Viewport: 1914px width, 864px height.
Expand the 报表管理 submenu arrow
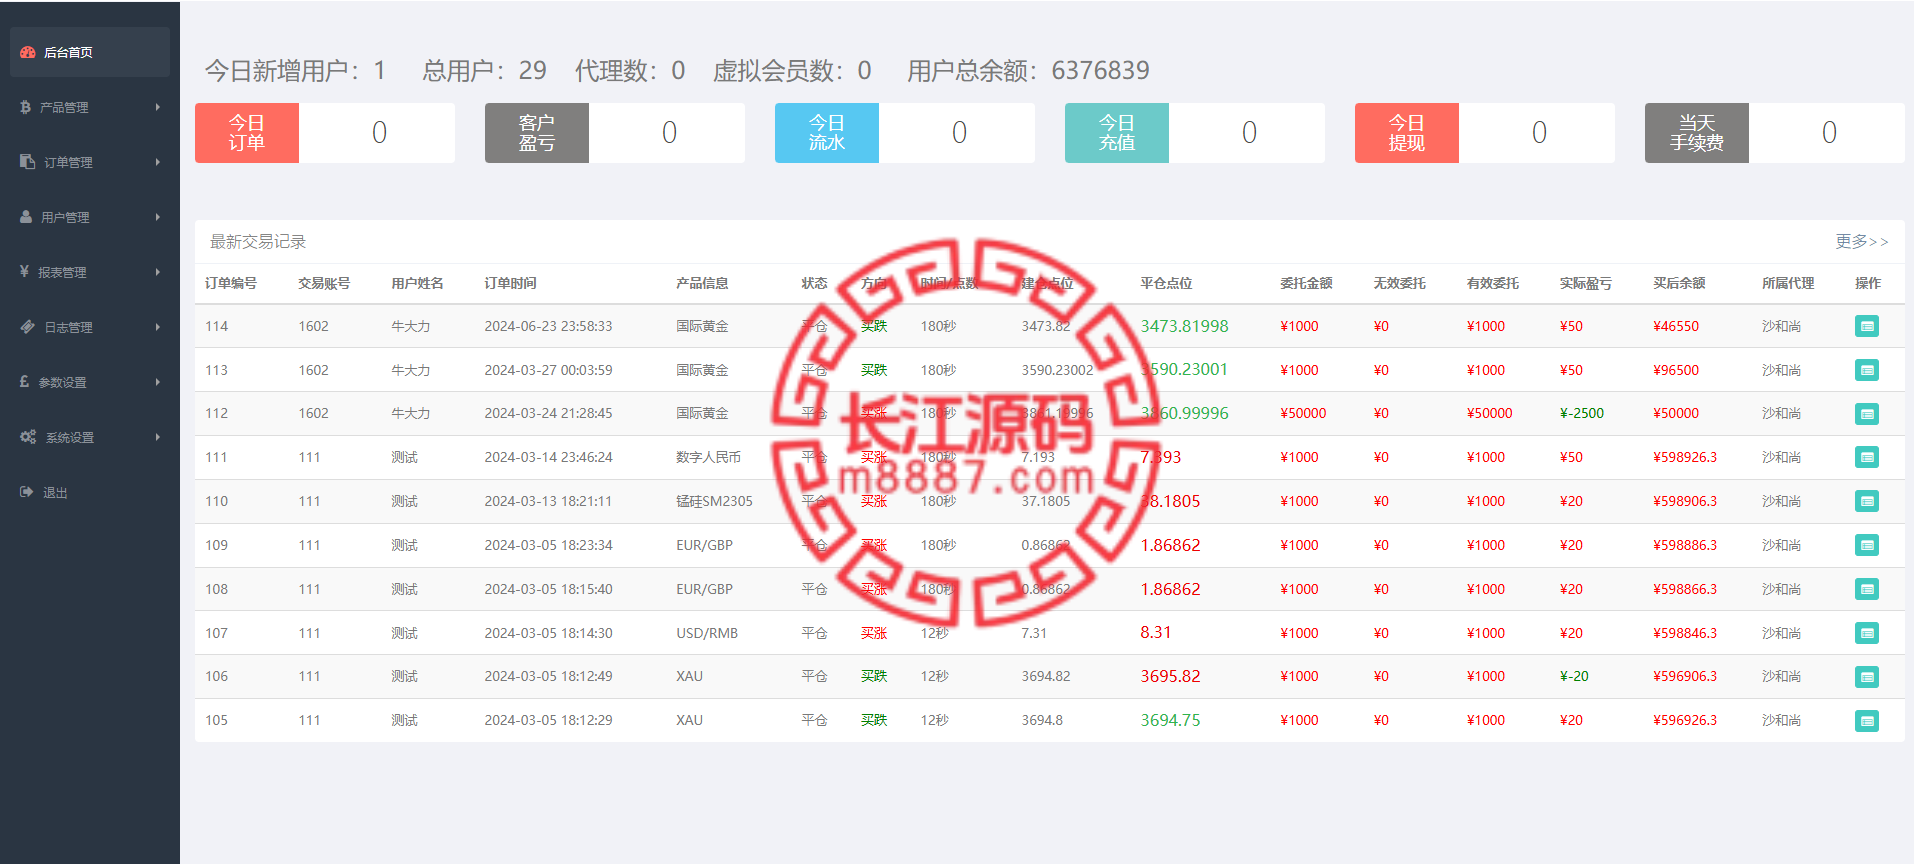click(x=158, y=272)
